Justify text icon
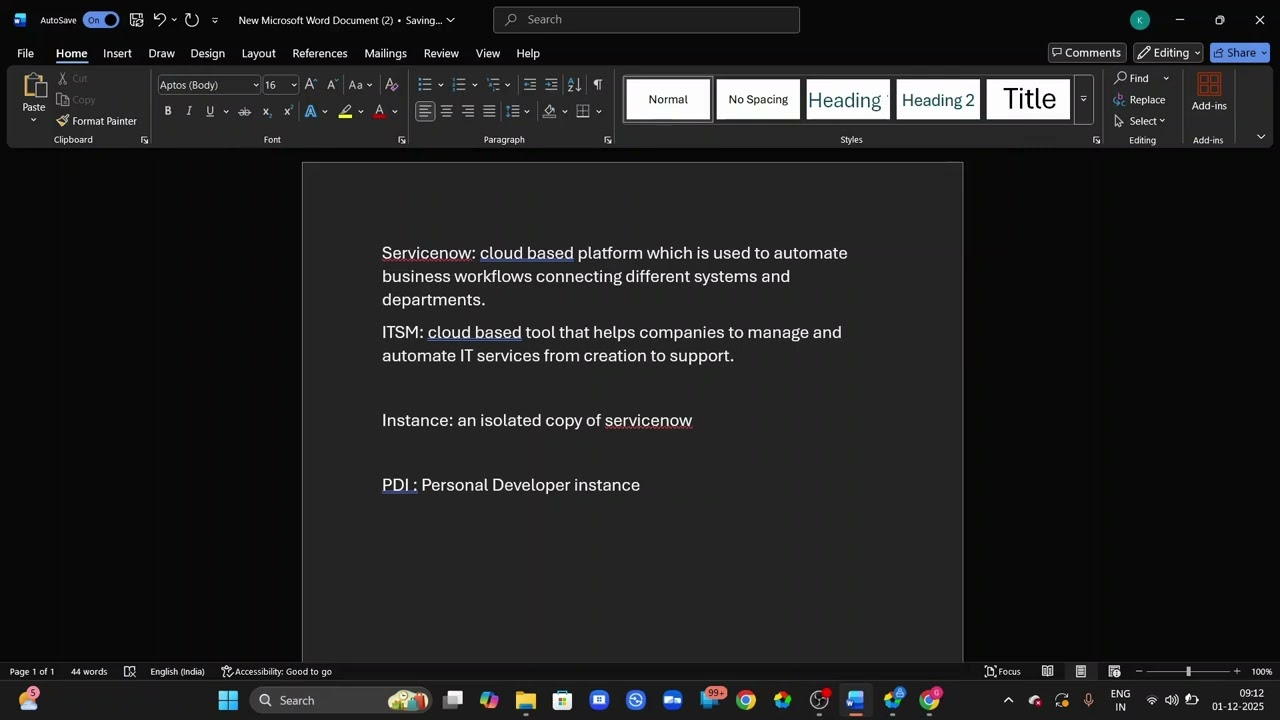This screenshot has height=720, width=1280. [x=489, y=111]
